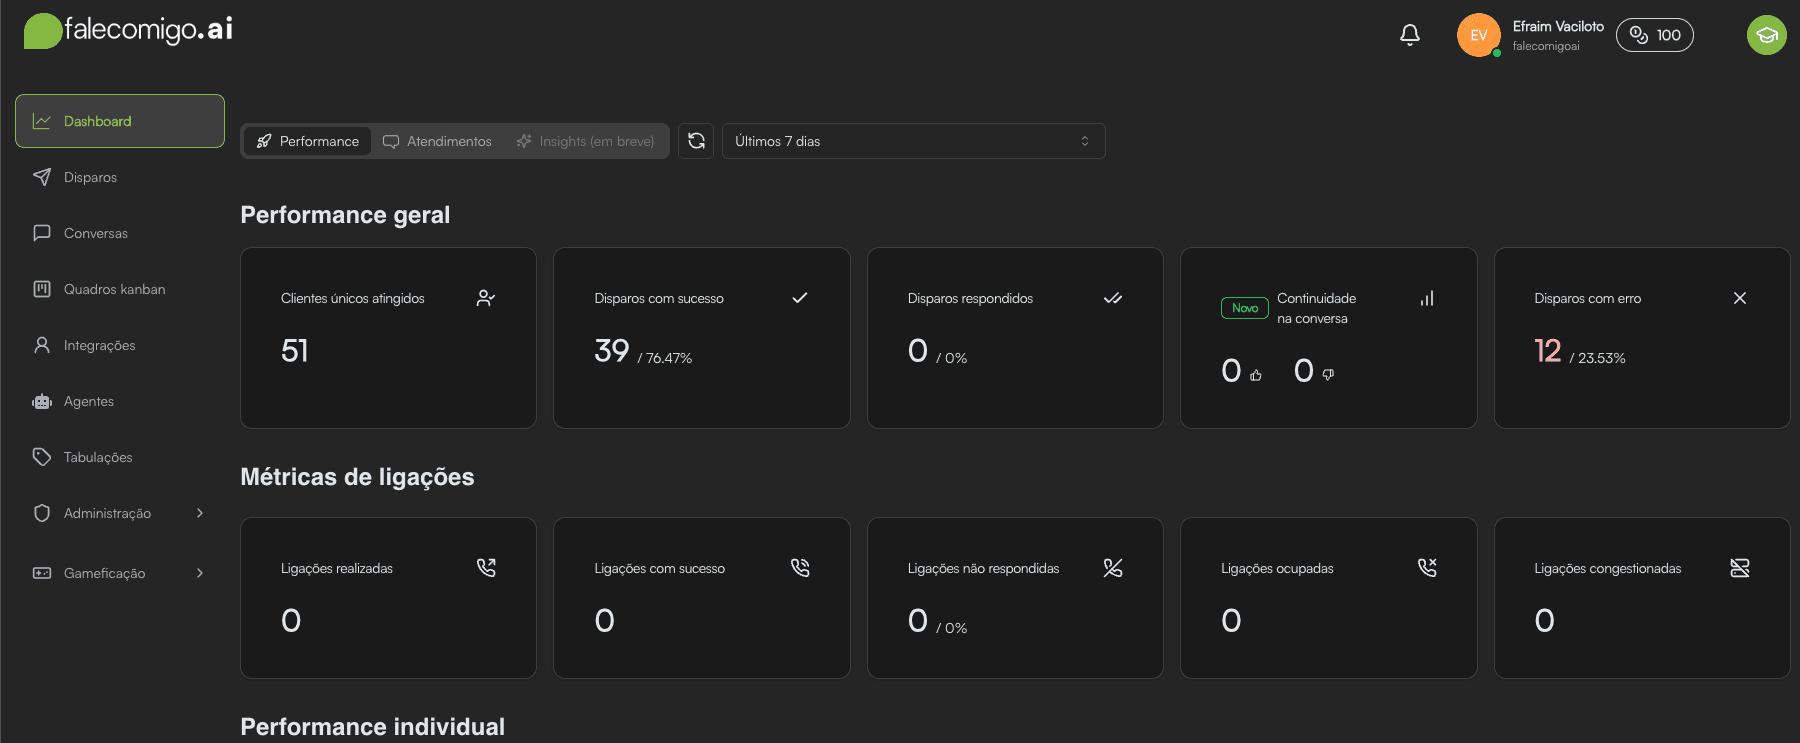Select the Insights (em breve) tab
The image size is (1800, 743).
[586, 141]
